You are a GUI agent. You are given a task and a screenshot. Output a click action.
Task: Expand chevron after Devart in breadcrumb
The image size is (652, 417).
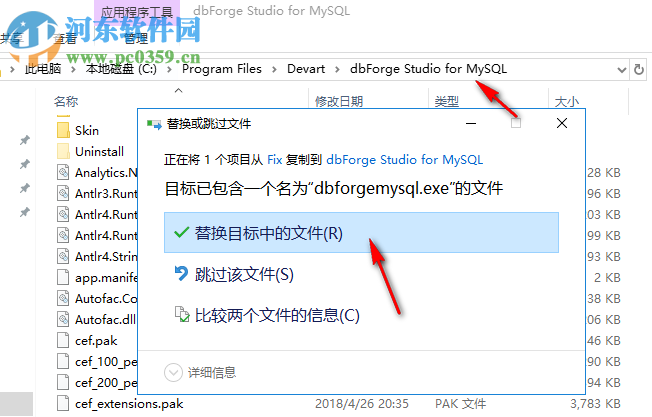(x=337, y=69)
